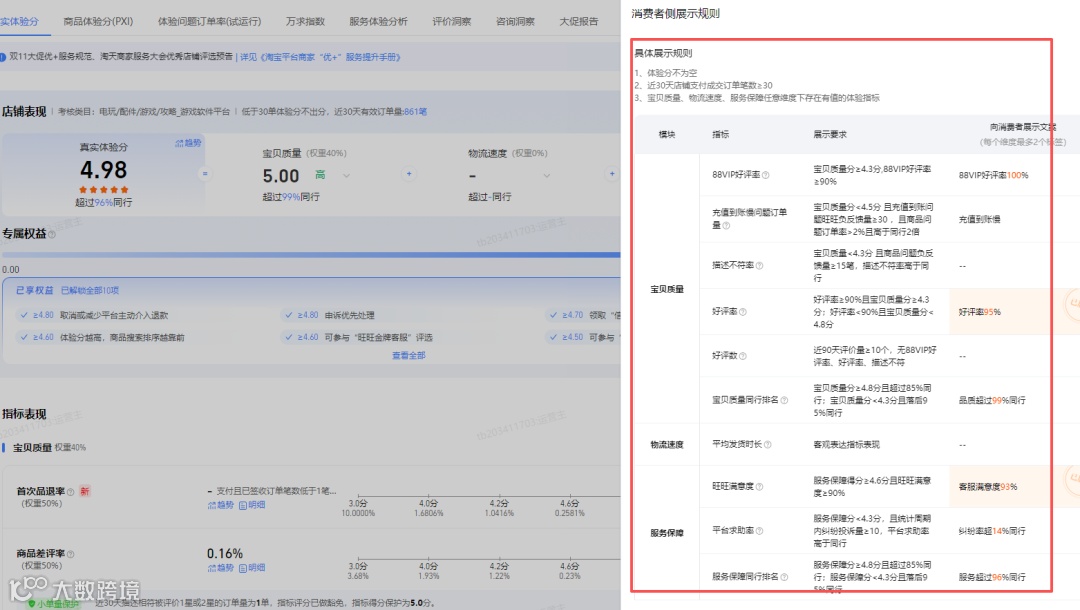Open 趋势 trend for 首次品退率

[x=221, y=505]
